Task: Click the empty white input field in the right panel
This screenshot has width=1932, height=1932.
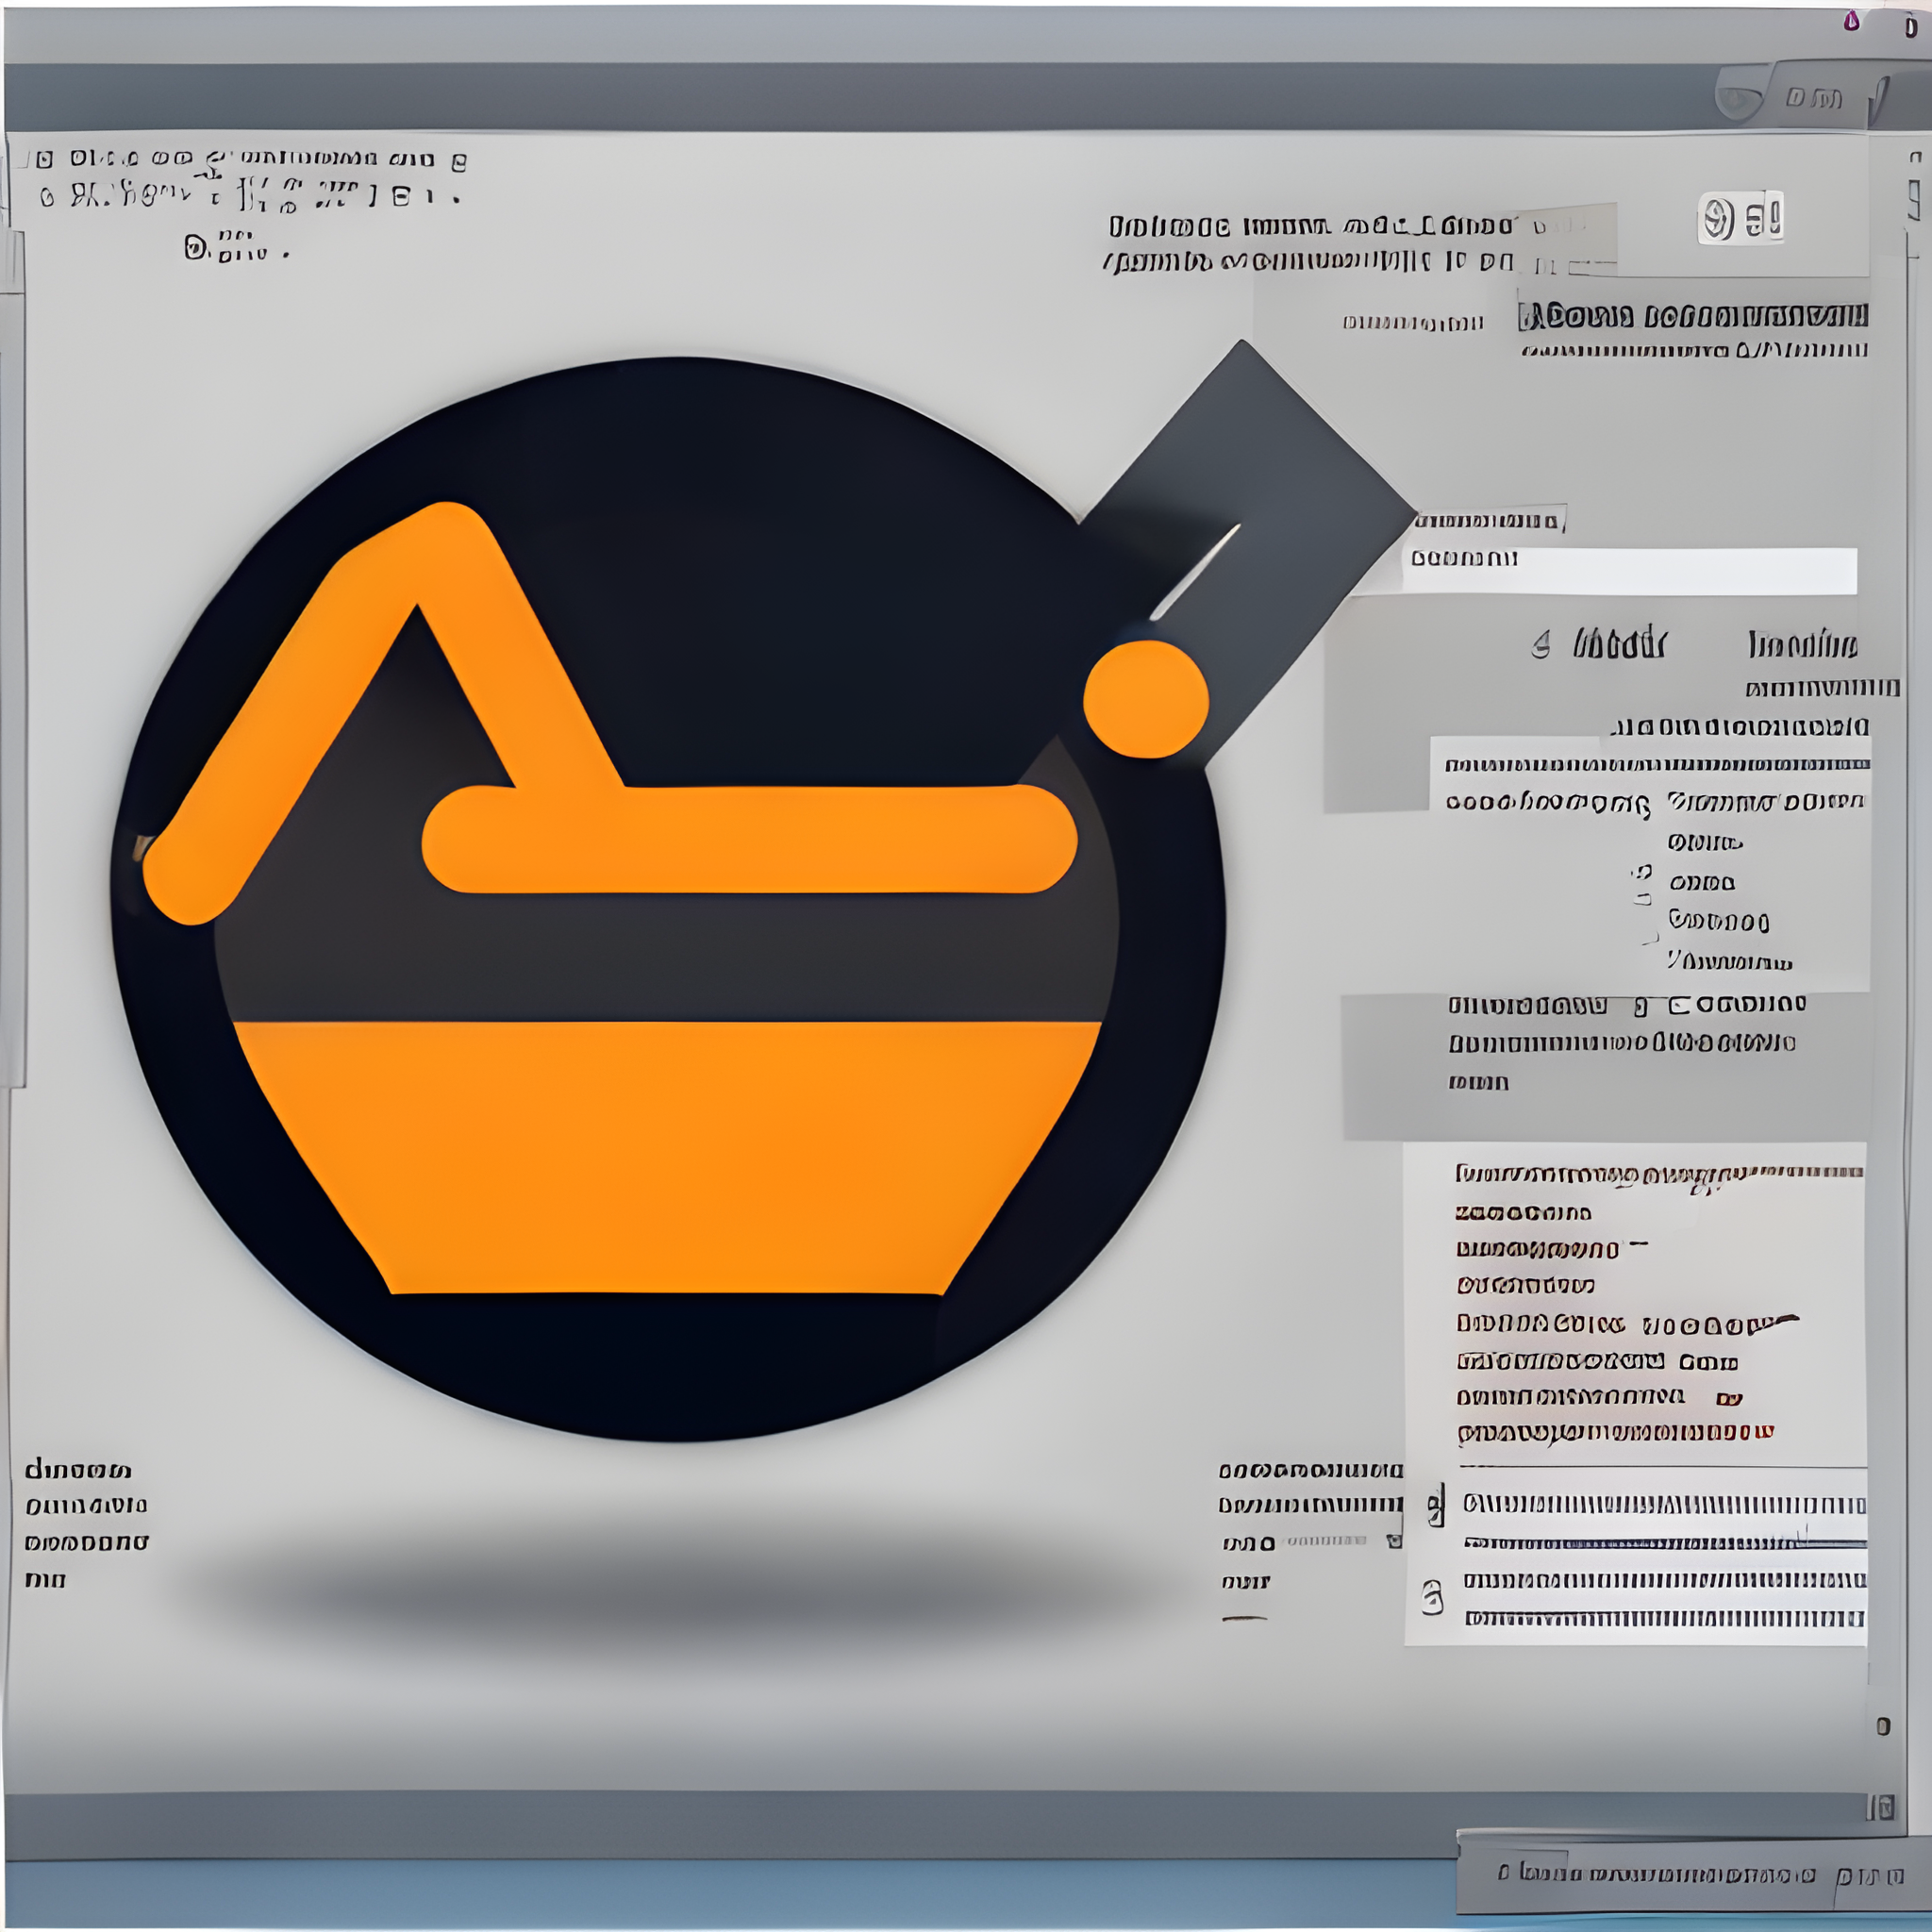Action: tap(1629, 571)
